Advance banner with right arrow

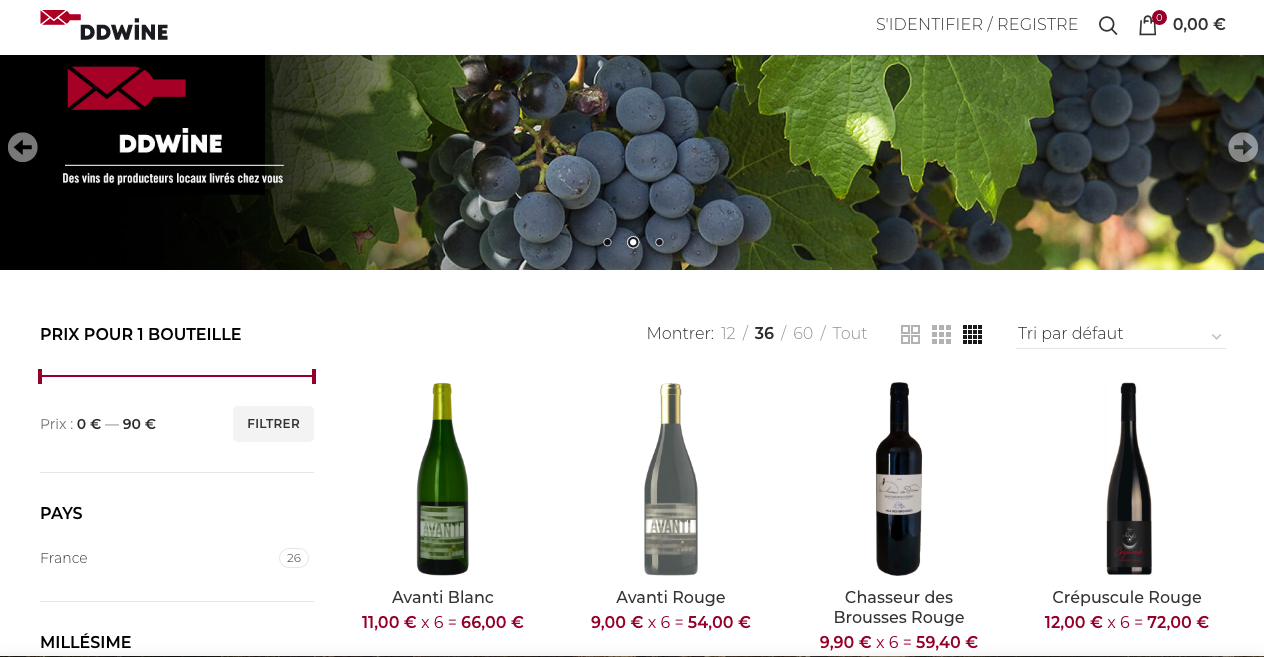pyautogui.click(x=1243, y=147)
